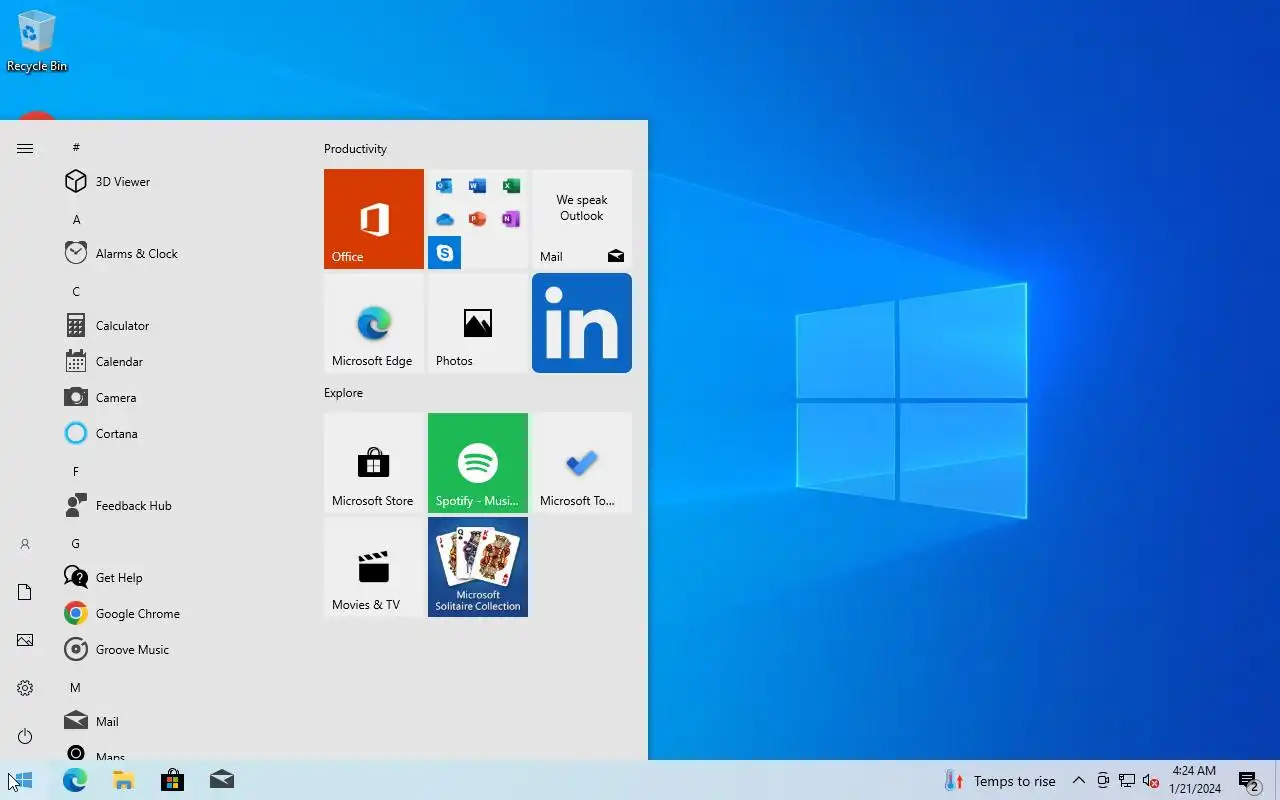The image size is (1280, 800).
Task: Open Pictures from the Start sidebar
Action: pos(25,640)
